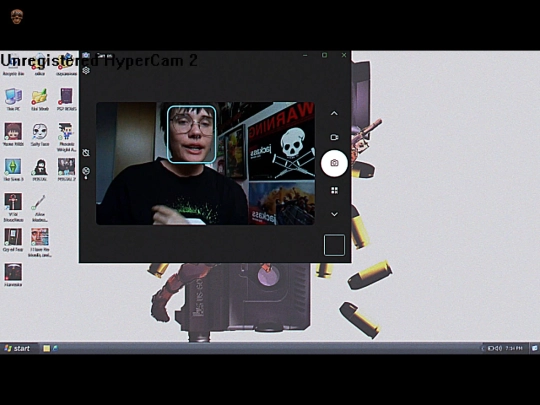Show hidden tray icons arrow

point(483,349)
